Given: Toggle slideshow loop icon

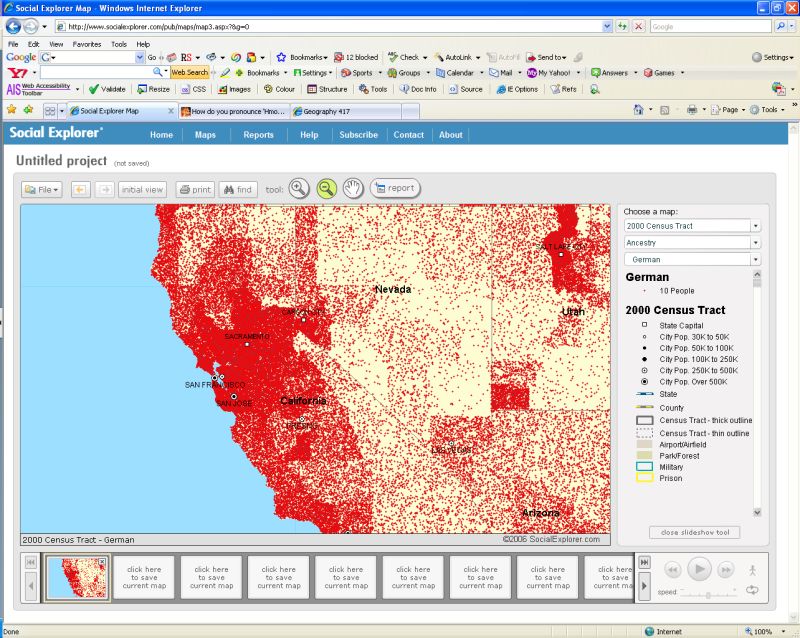Looking at the screenshot, I should pos(753,590).
